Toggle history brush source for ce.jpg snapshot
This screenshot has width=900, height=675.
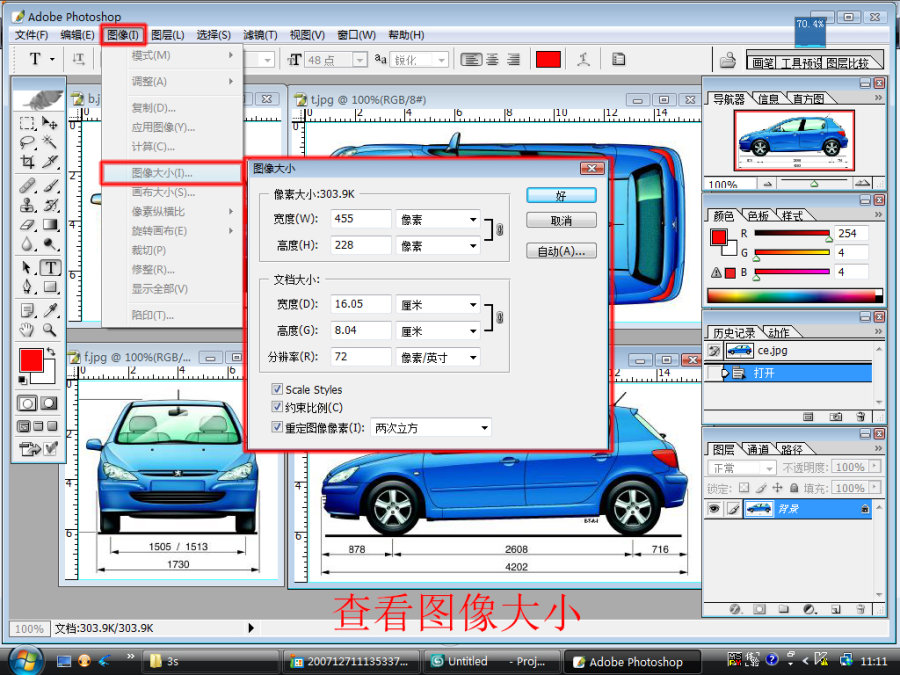pos(713,350)
